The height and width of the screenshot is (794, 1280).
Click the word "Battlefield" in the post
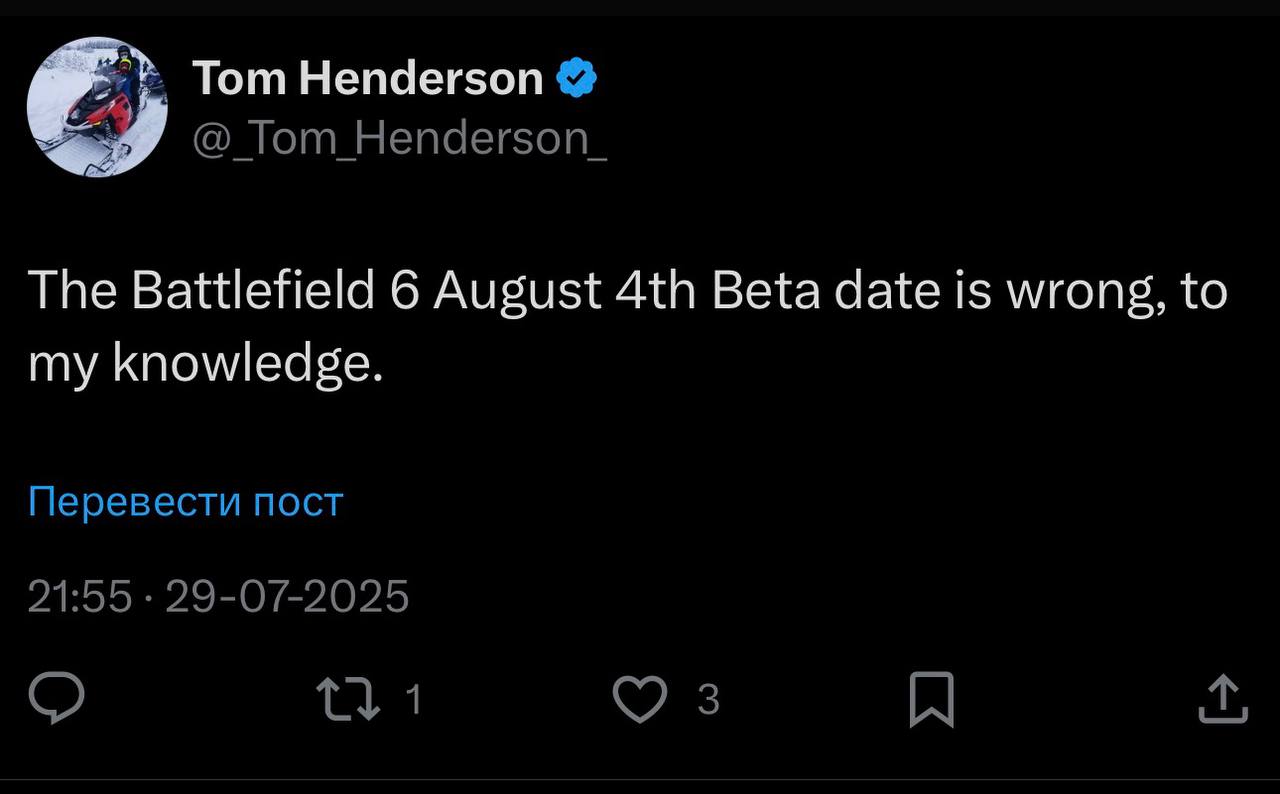pos(252,291)
